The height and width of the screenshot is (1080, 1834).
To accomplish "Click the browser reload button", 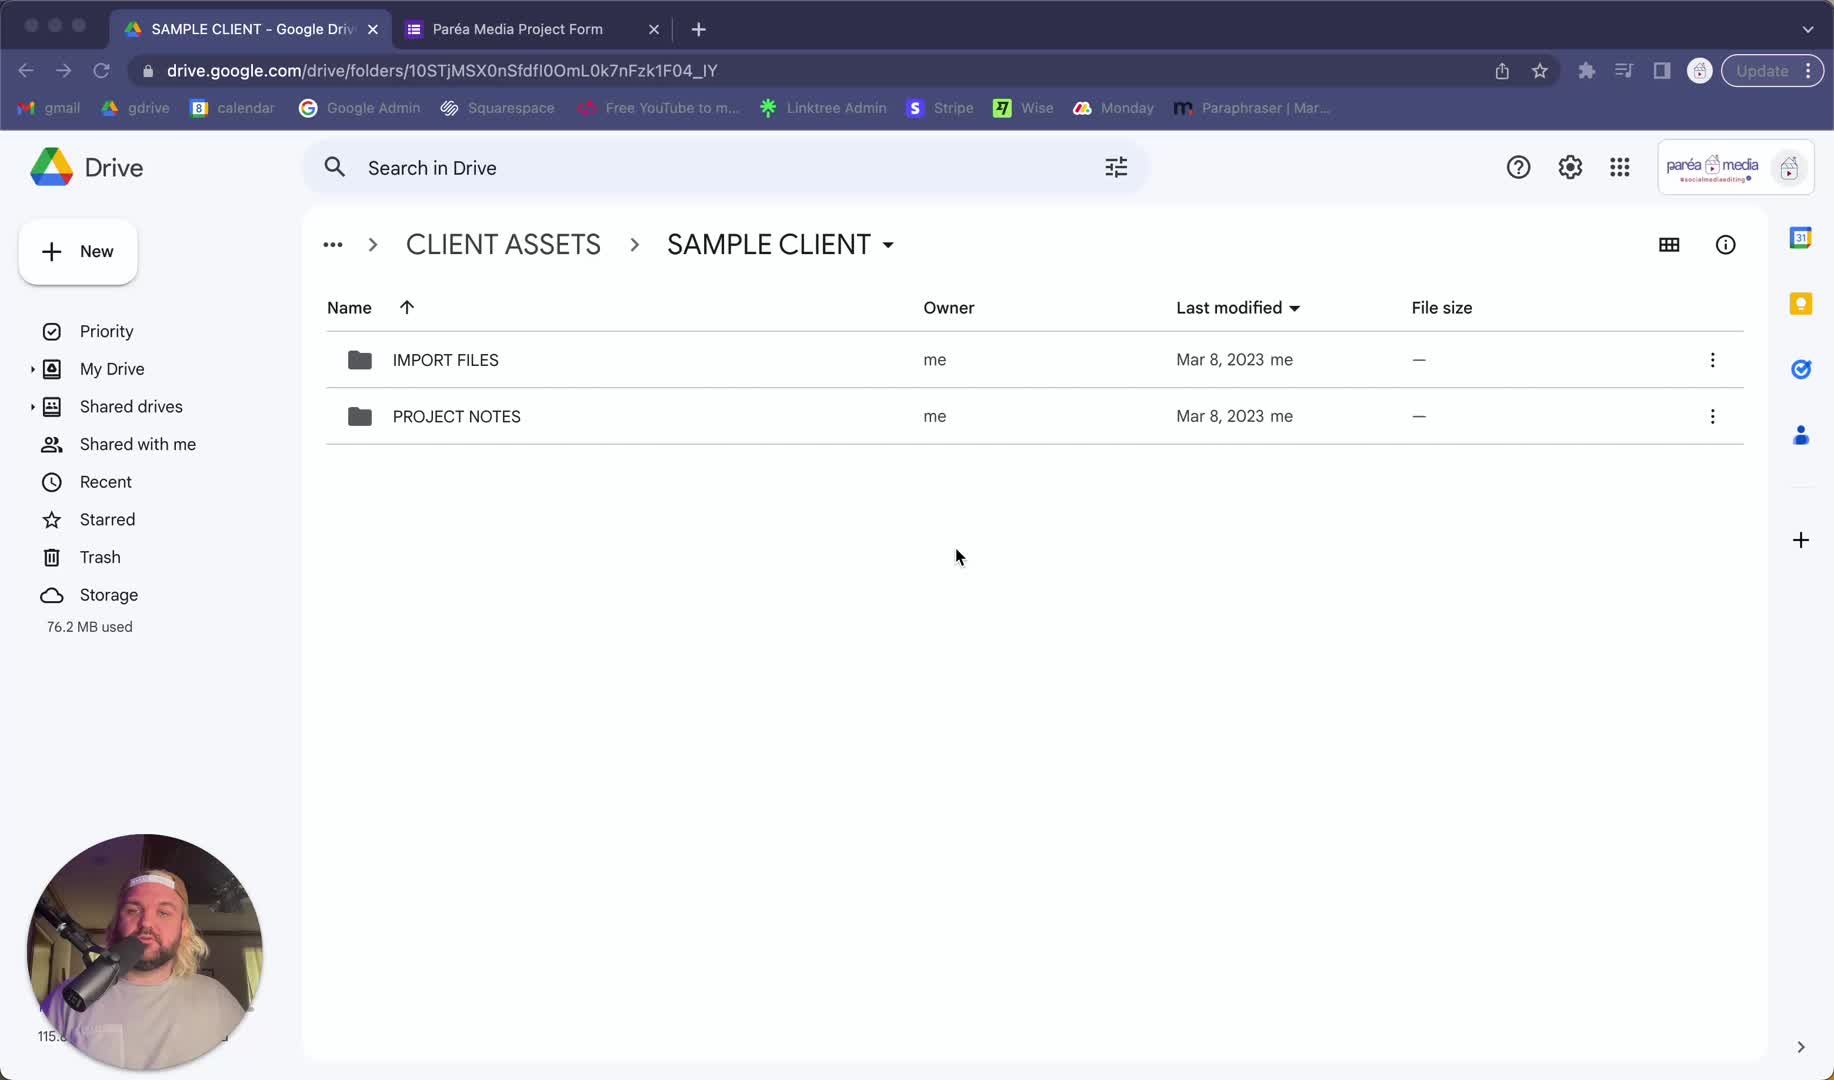I will tap(101, 70).
